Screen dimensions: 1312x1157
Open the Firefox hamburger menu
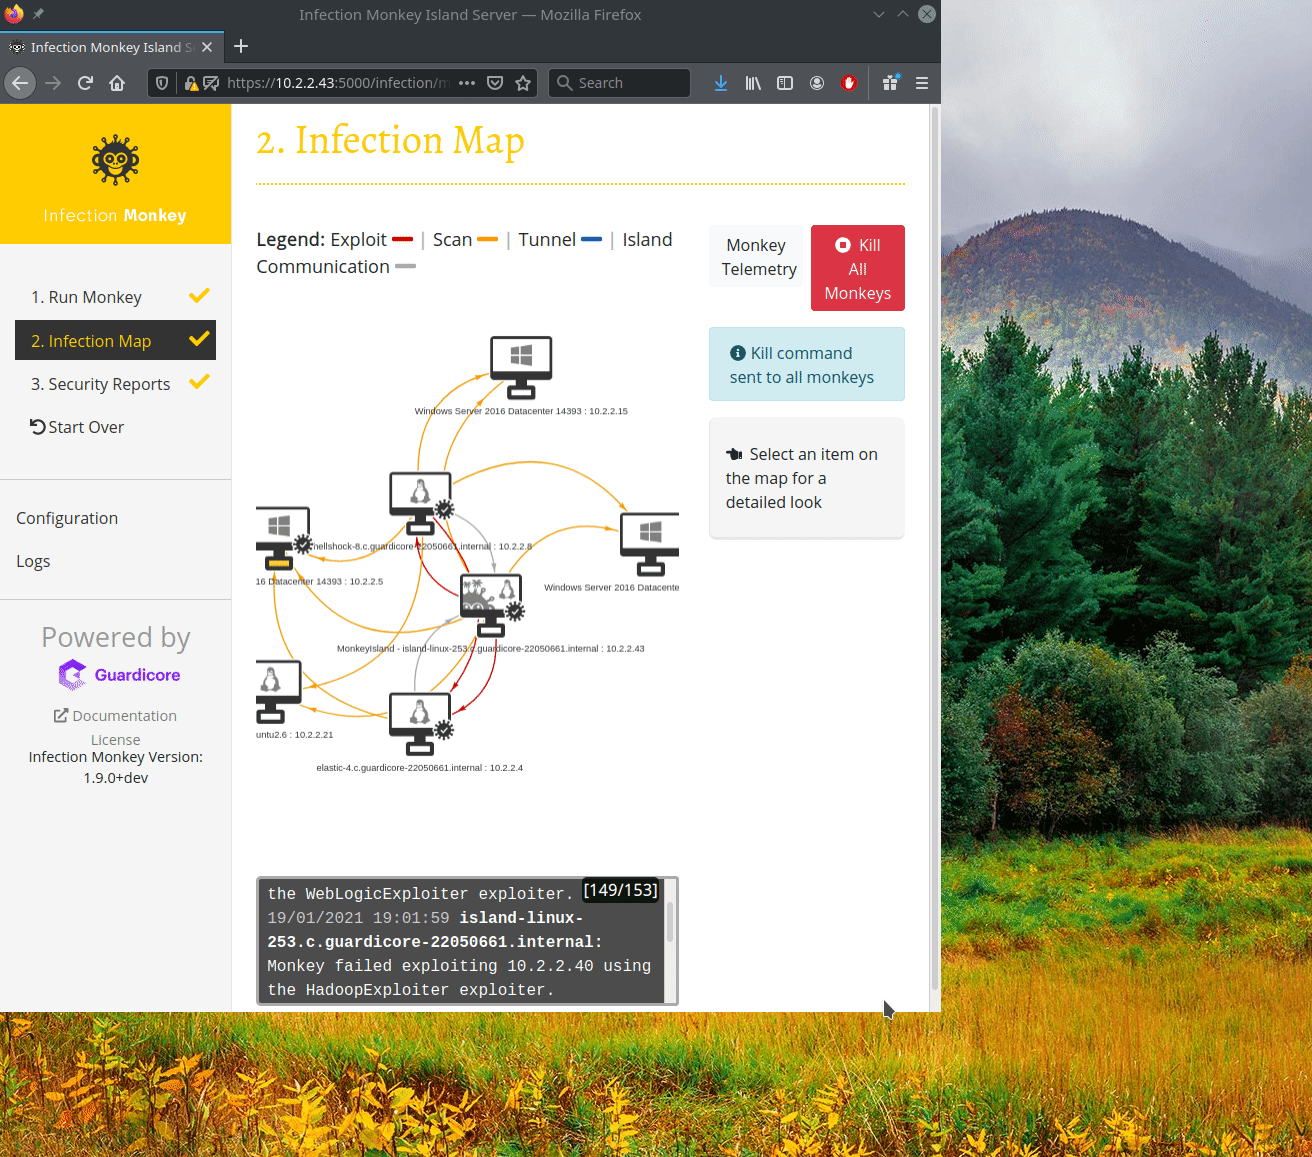click(922, 83)
